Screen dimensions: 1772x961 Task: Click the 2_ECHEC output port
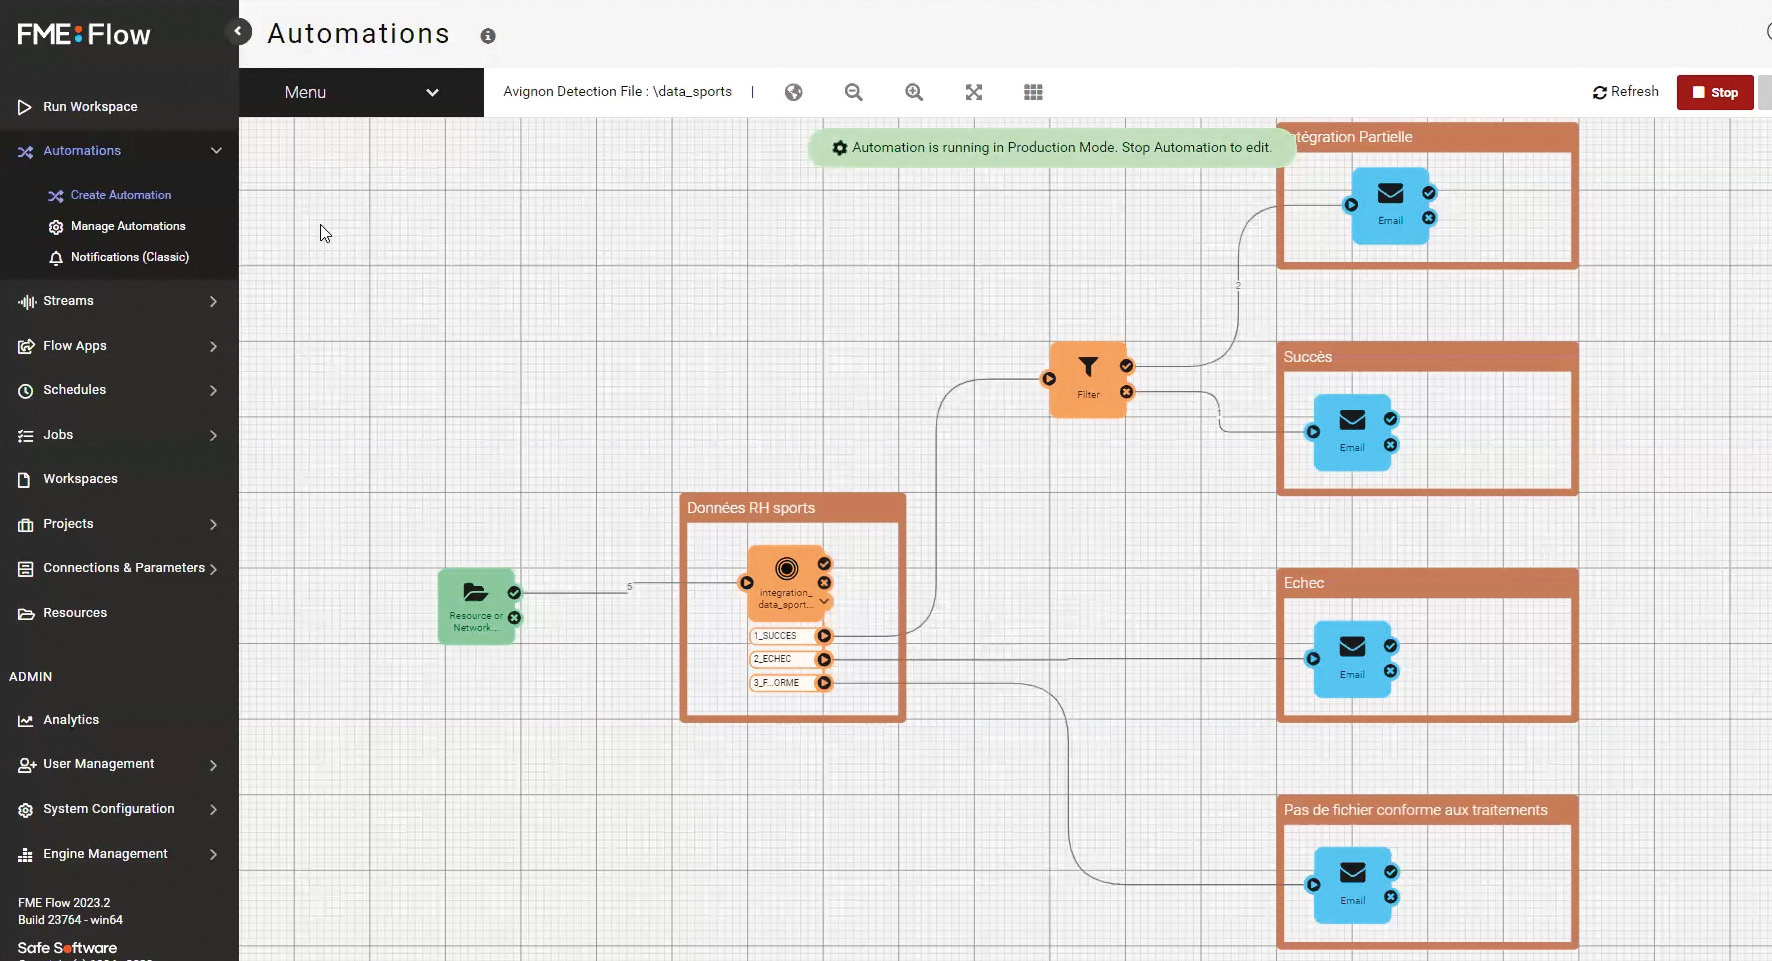824,660
